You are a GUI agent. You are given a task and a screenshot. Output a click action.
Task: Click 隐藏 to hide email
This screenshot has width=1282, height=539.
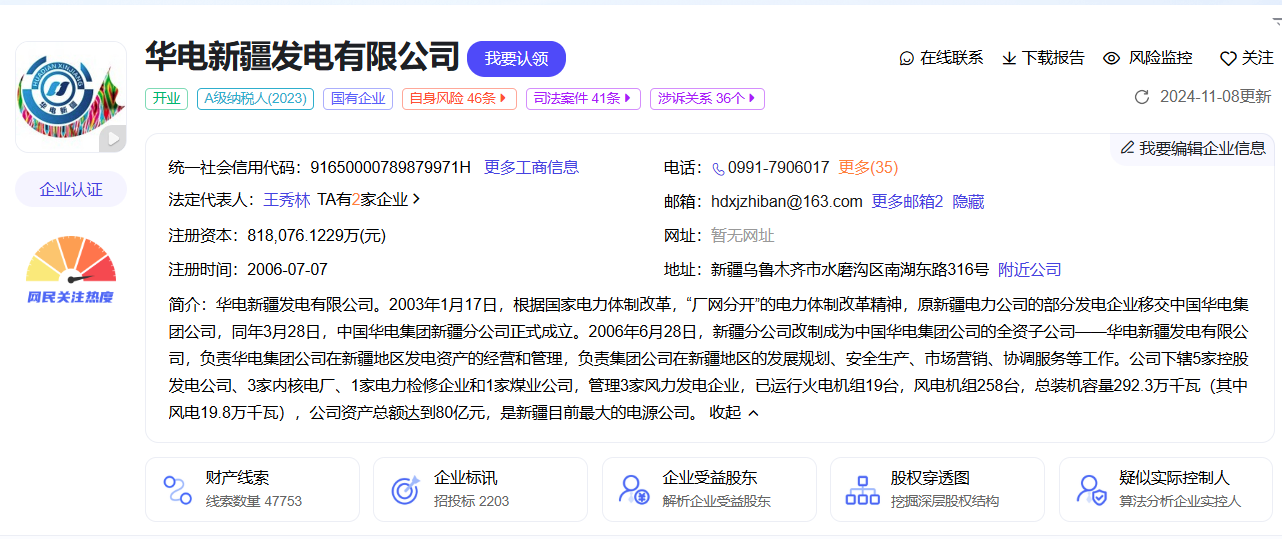[968, 201]
